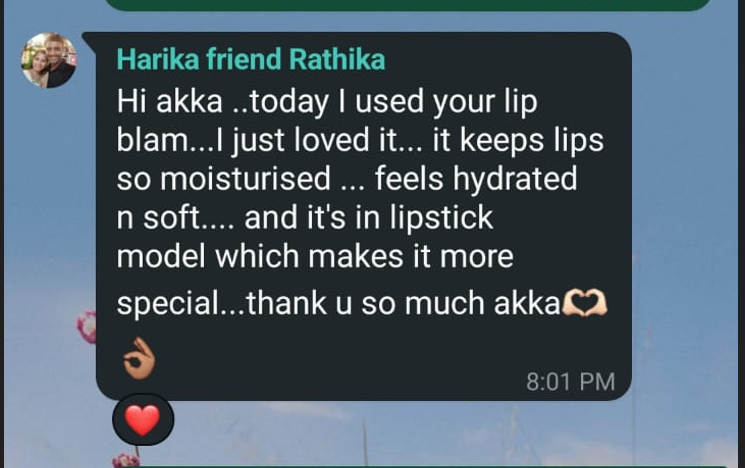745x468 pixels.
Task: Click the 8:01 PM timestamp
Action: click(570, 382)
